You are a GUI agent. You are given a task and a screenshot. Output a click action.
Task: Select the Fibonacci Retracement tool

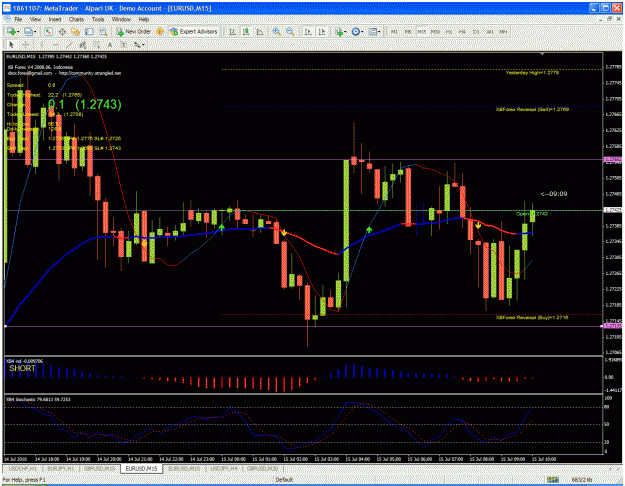point(96,45)
